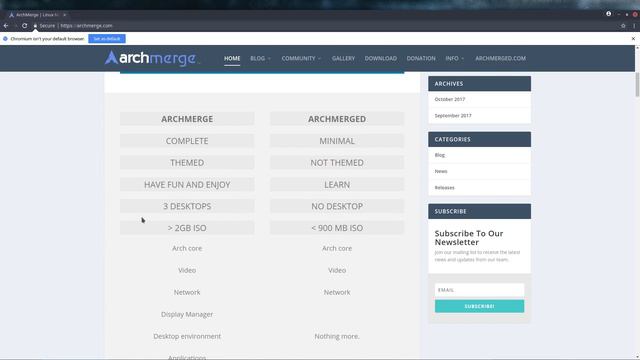Open the user profile icon in title bar
The image size is (640, 360).
click(609, 14)
